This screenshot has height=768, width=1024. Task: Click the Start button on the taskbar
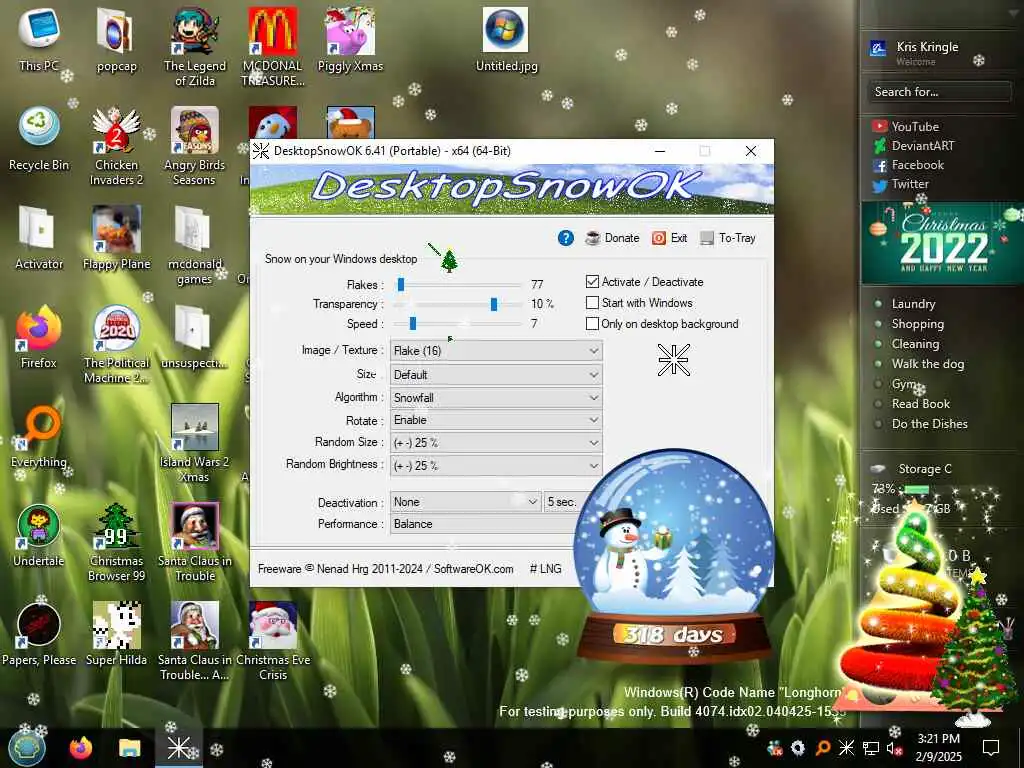pos(27,748)
